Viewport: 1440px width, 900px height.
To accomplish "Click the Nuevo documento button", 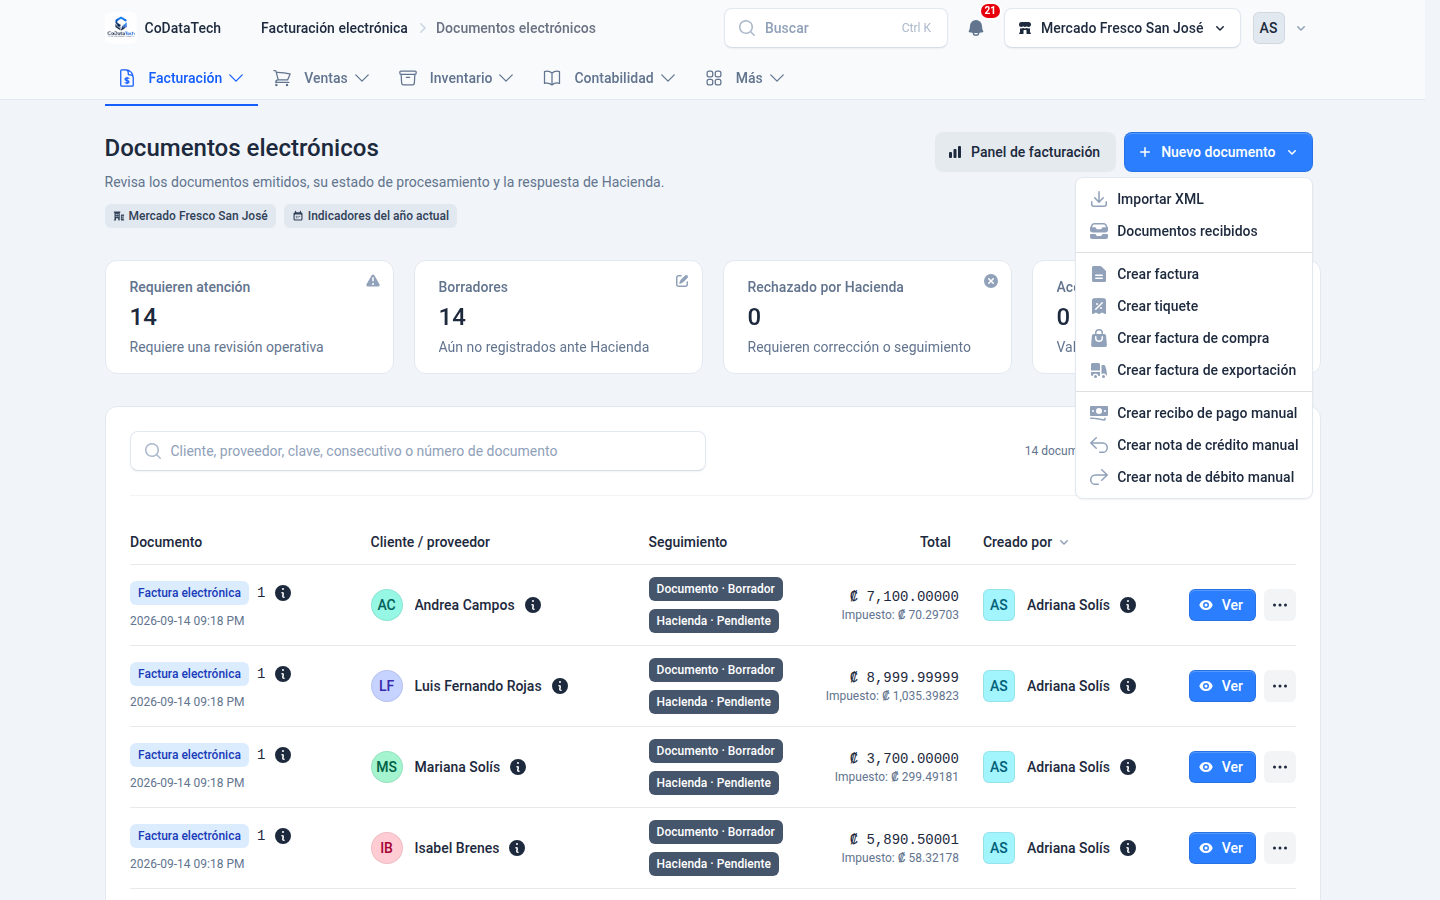I will [1218, 152].
